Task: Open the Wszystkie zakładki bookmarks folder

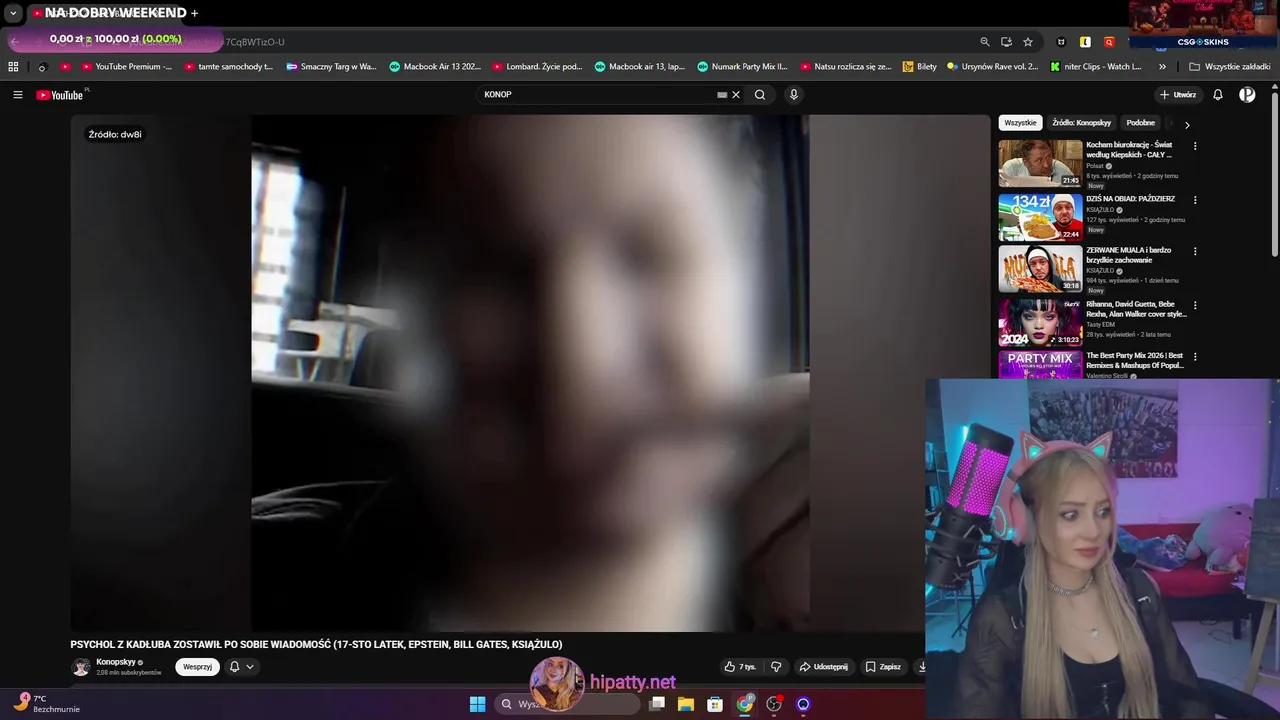Action: coord(1230,67)
